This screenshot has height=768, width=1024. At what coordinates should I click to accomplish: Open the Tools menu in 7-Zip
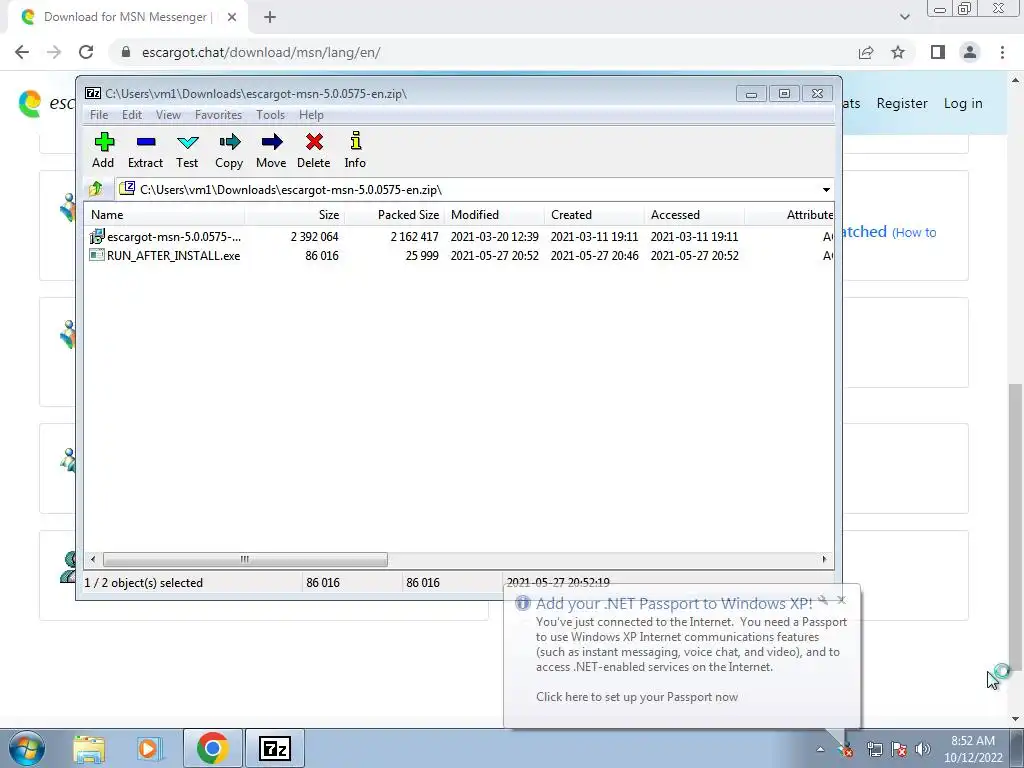click(x=270, y=115)
